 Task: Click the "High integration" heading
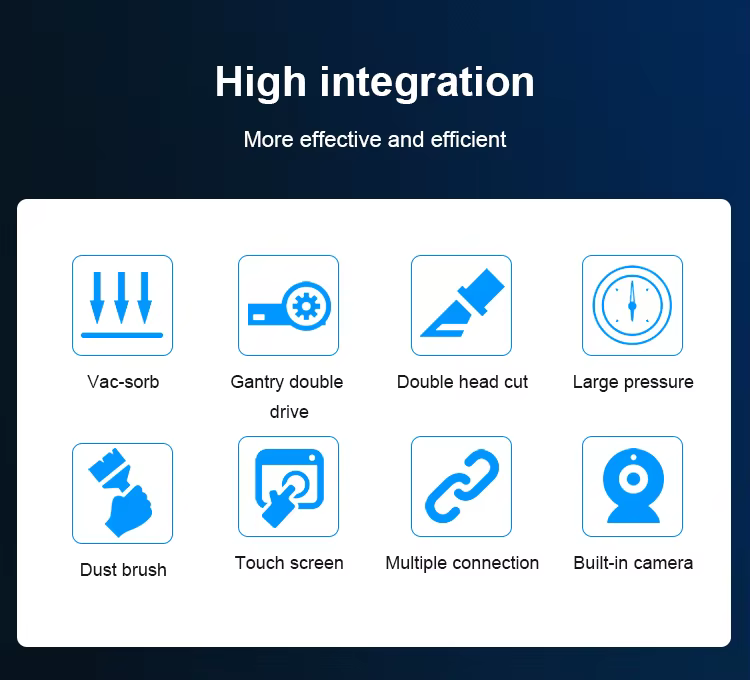[x=375, y=82]
